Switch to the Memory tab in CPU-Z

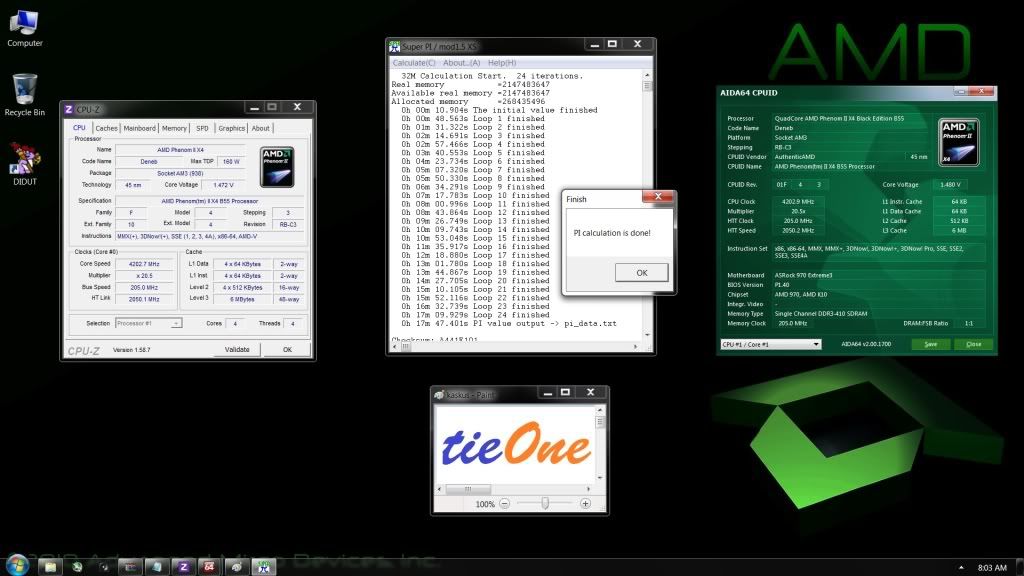click(x=174, y=129)
